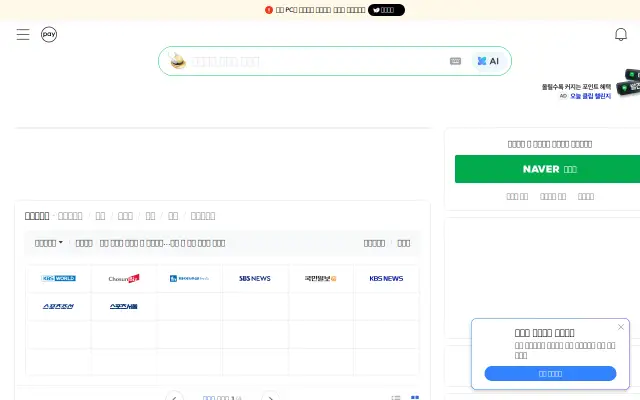
Task: Click the hat doodle logo in search bar
Action: [178, 61]
